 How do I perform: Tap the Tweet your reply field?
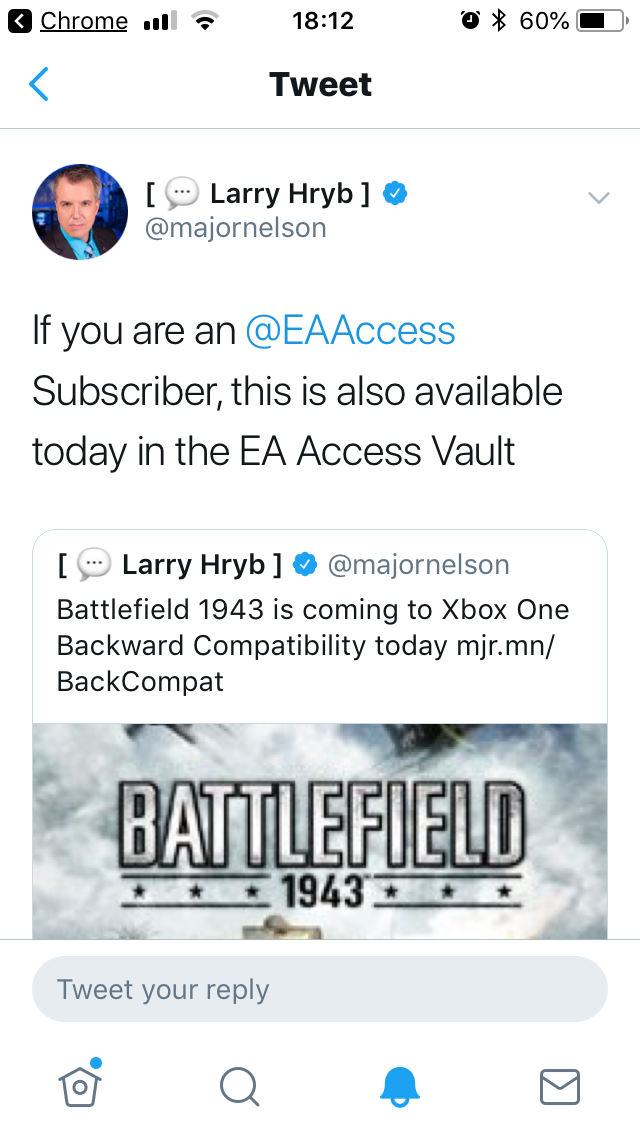pyautogui.click(x=320, y=990)
